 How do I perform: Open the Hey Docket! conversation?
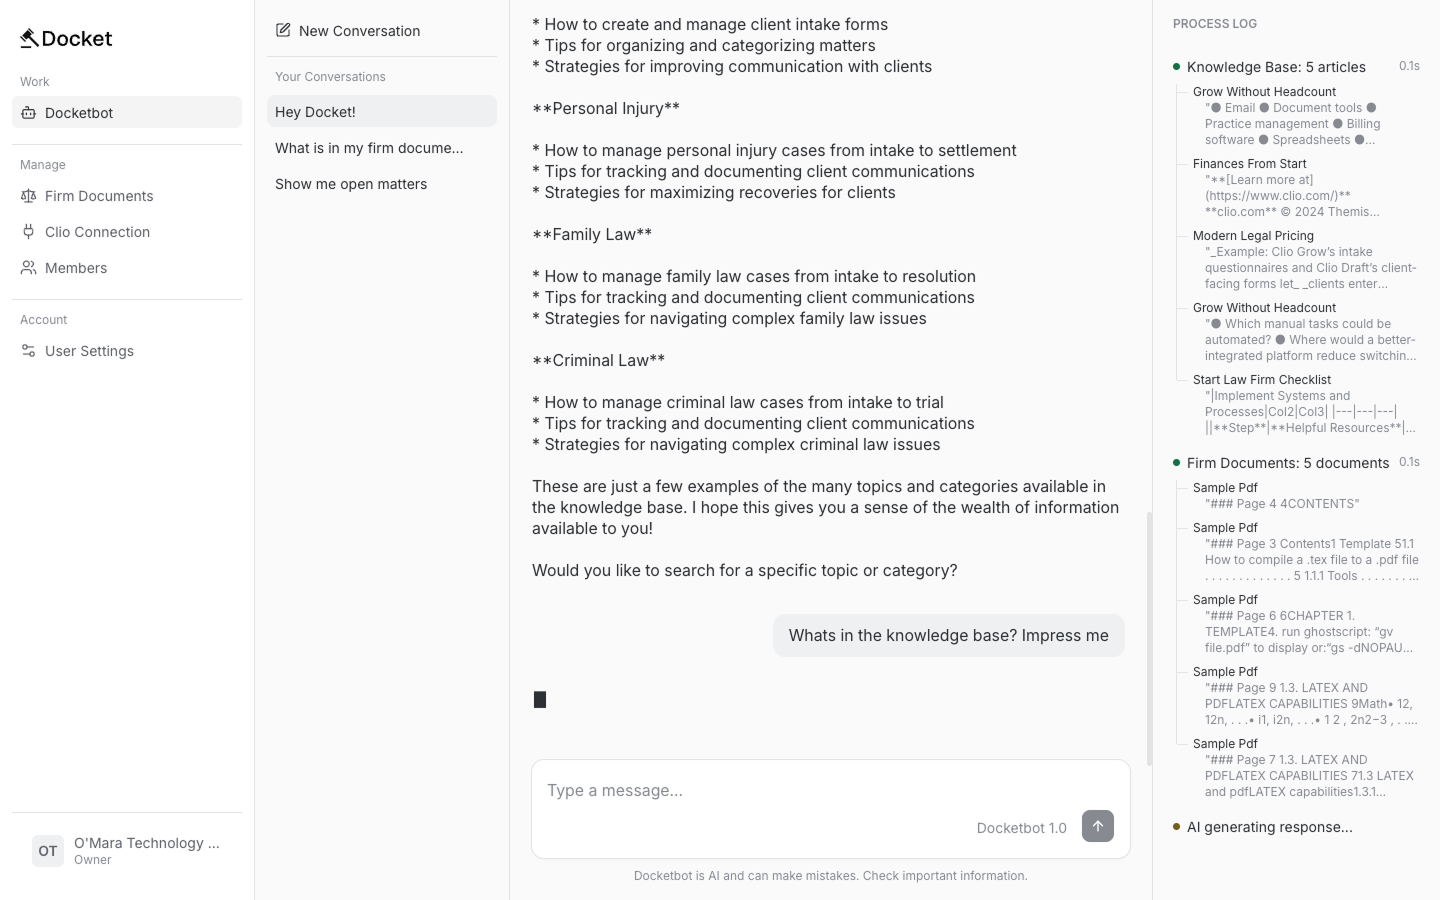(381, 112)
